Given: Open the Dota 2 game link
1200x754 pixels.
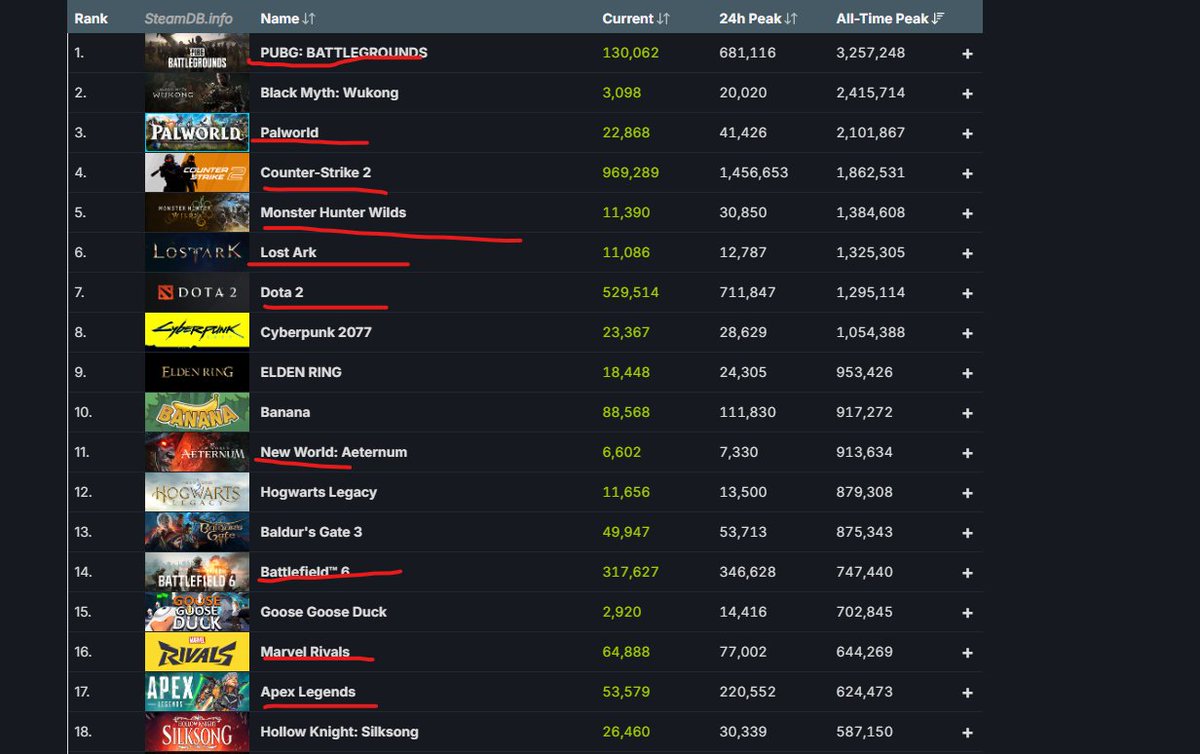Looking at the screenshot, I should [x=282, y=292].
